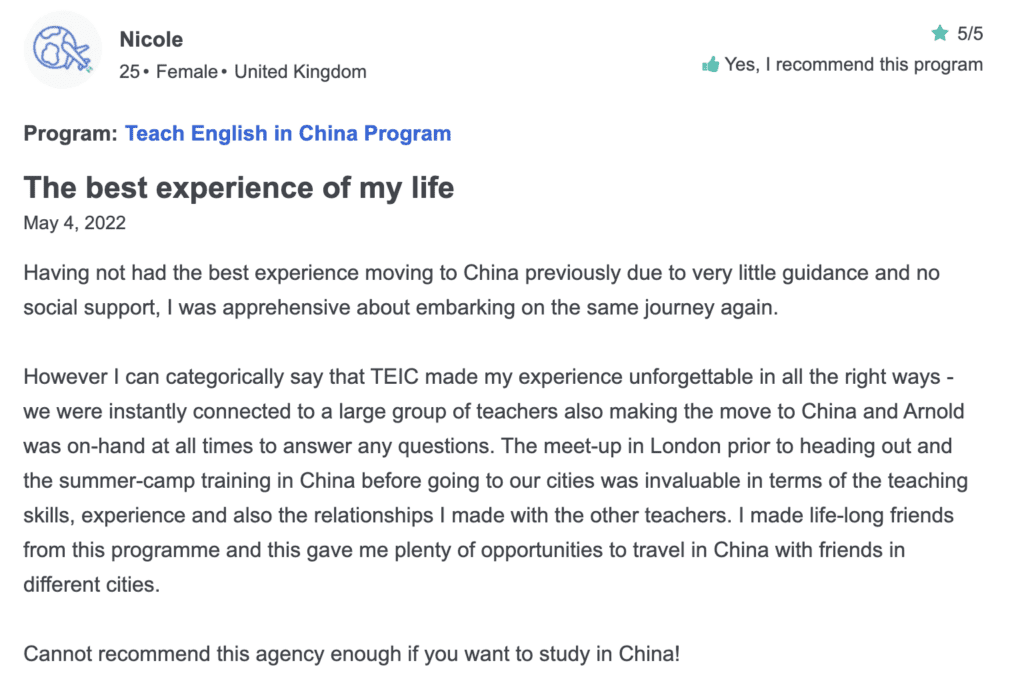This screenshot has height=689, width=1024.
Task: Click the review title "The best experience of my life"
Action: (239, 188)
